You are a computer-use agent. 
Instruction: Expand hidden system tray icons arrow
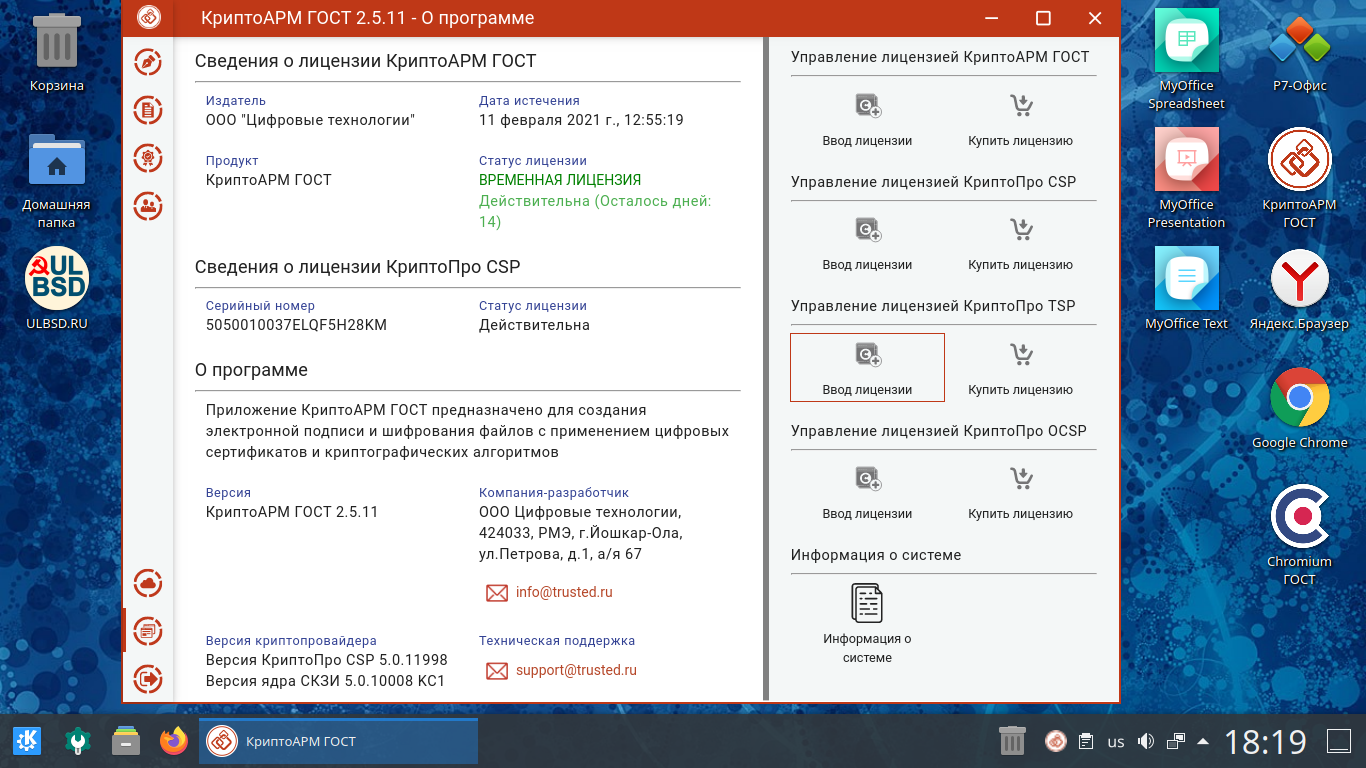click(x=1203, y=742)
